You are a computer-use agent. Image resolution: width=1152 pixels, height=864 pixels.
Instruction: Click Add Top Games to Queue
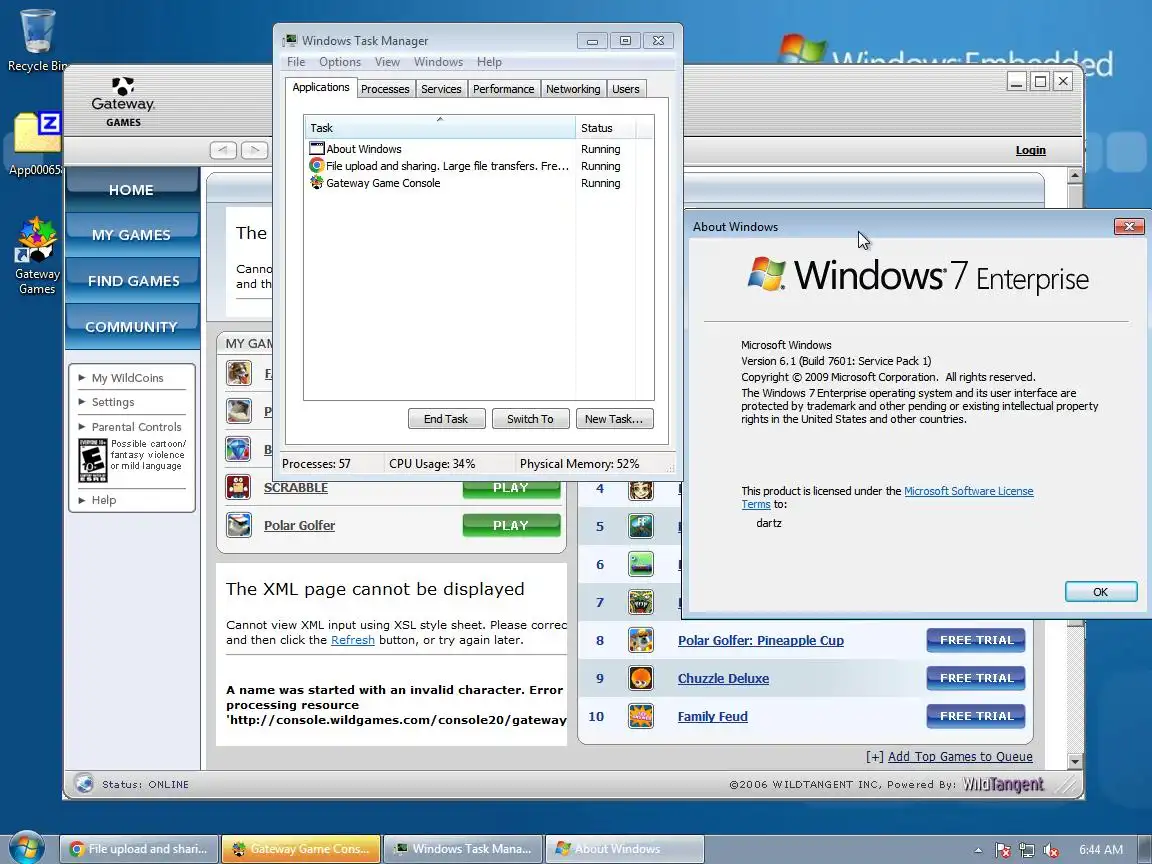960,757
